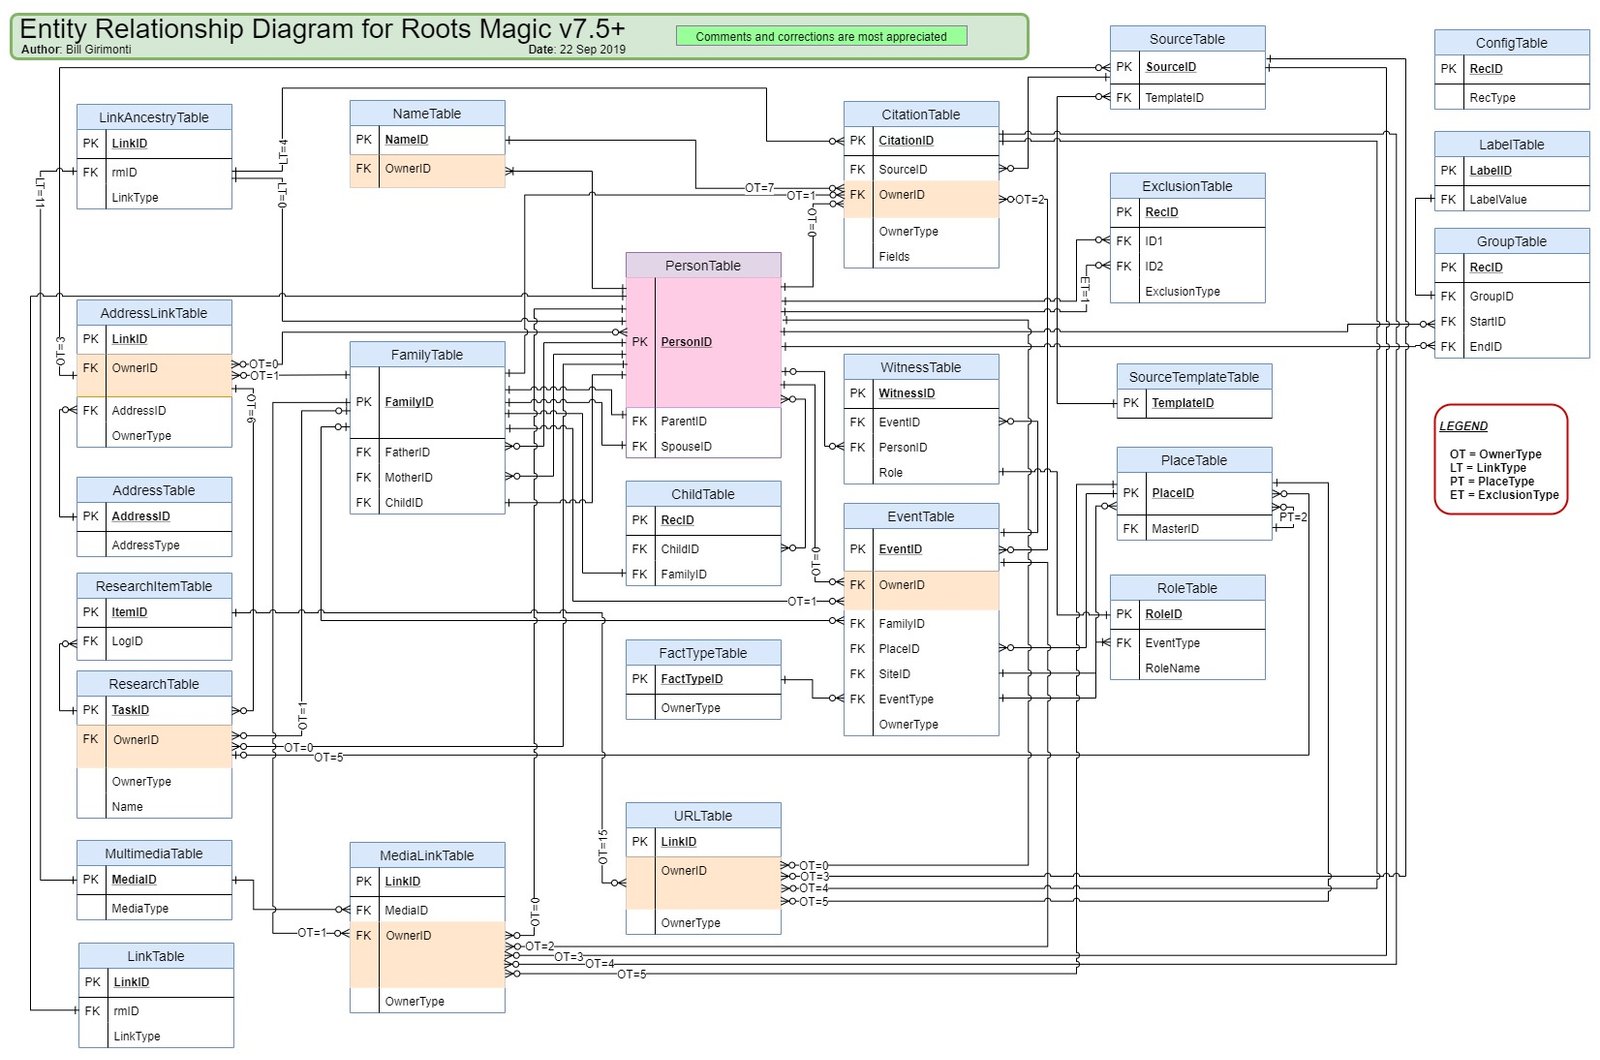Viewport: 1600px width, 1060px height.
Task: Click the Role field in WitnessTable
Action: pos(890,473)
